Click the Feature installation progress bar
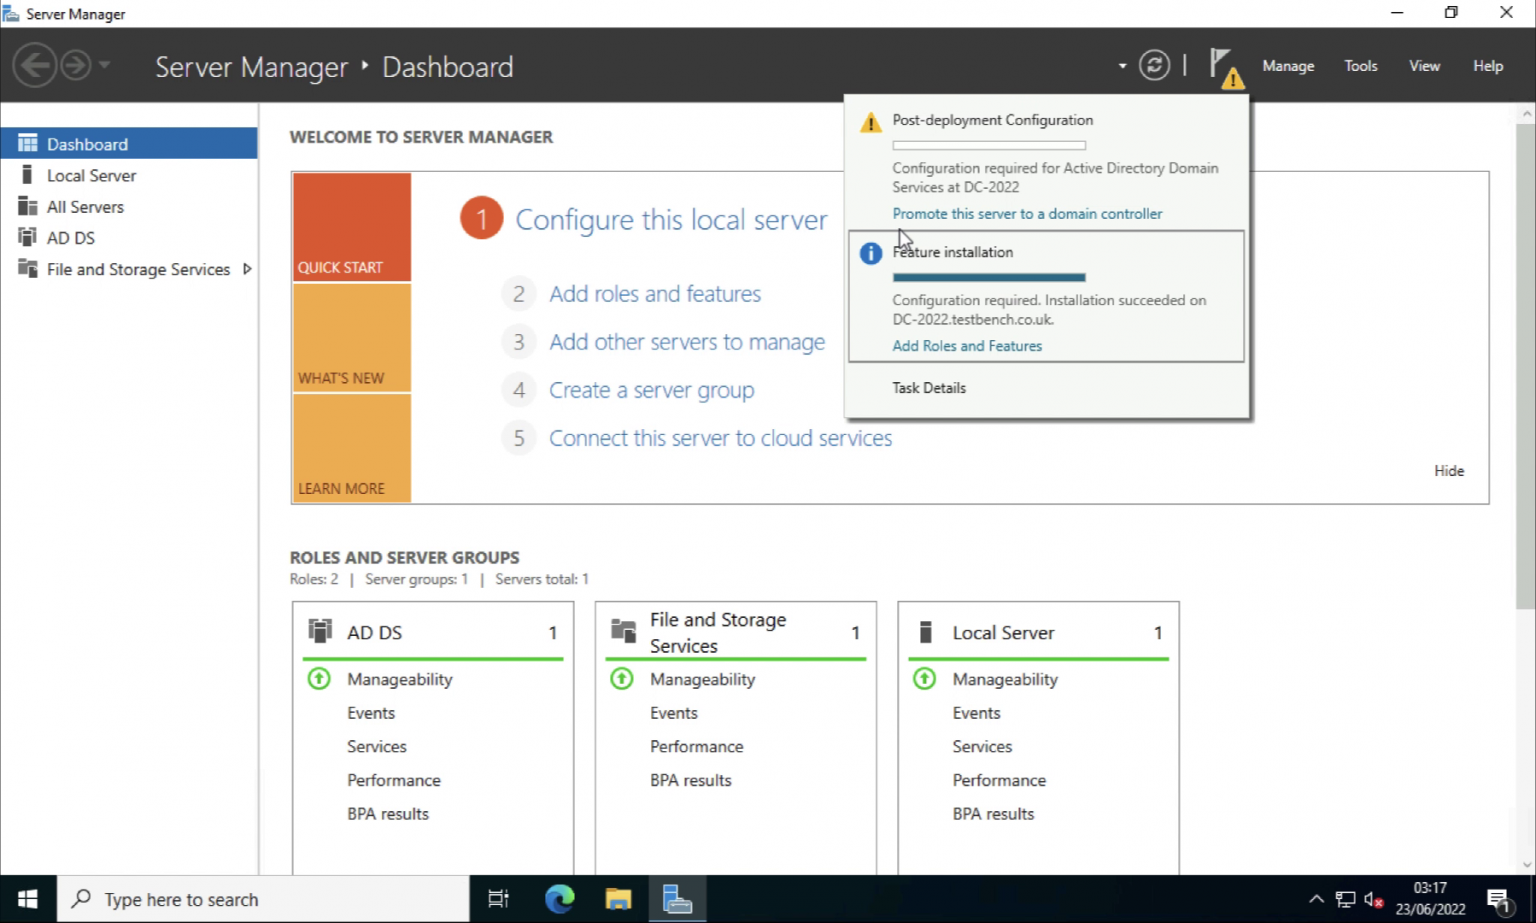 pyautogui.click(x=988, y=277)
